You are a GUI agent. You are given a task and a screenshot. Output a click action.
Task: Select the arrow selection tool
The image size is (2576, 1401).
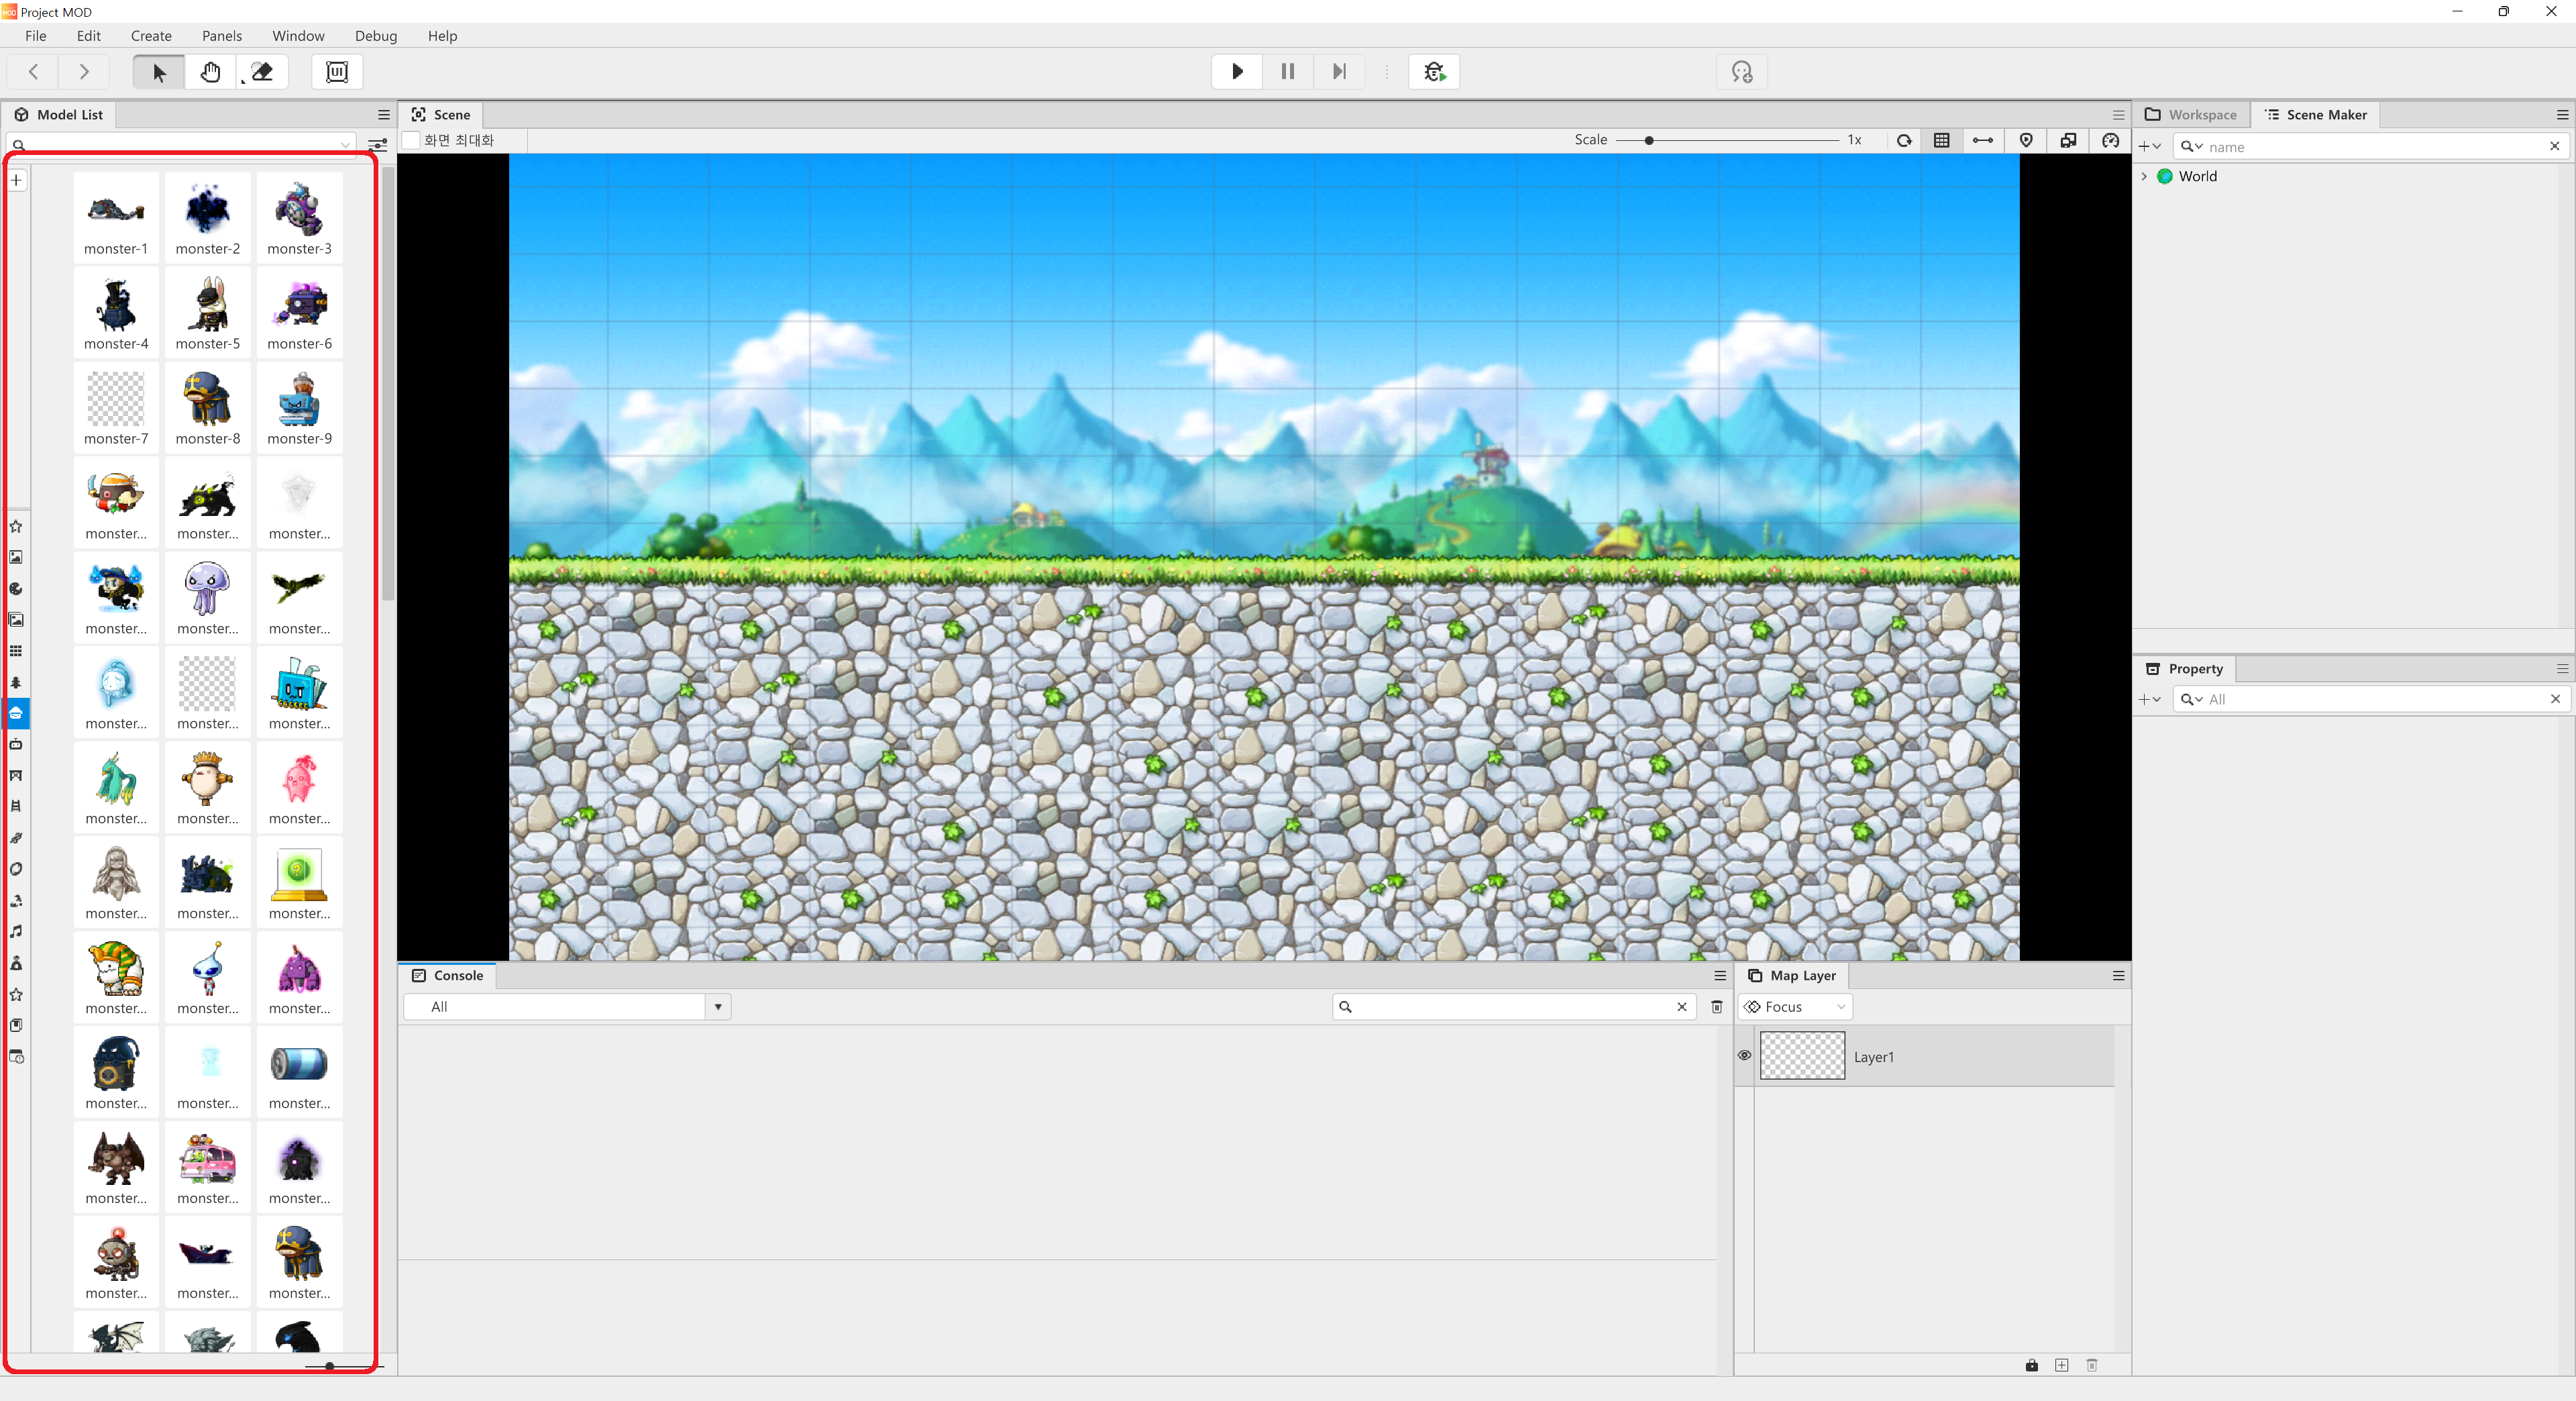pyautogui.click(x=159, y=72)
